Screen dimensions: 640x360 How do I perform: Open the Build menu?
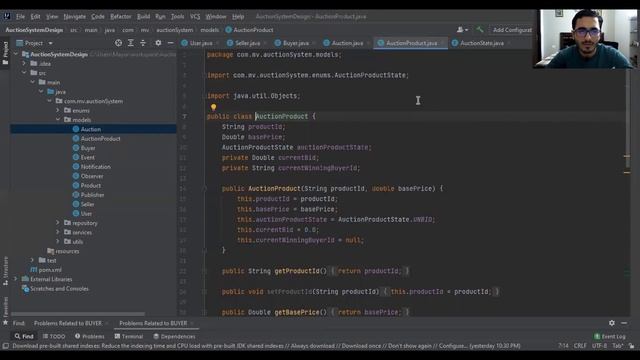[143, 17]
